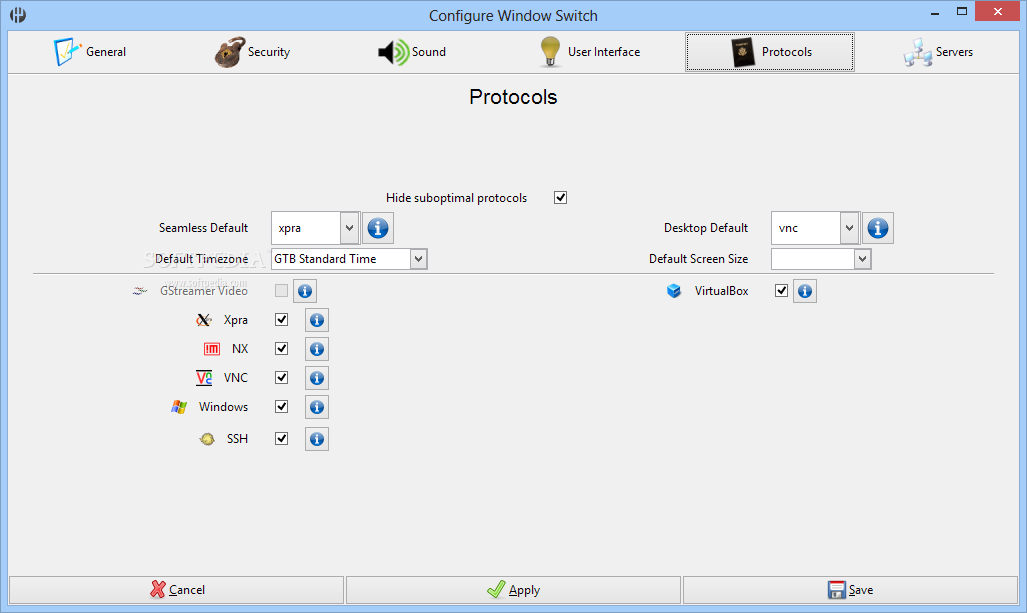Uncheck the Windows protocol checkbox
The image size is (1027, 613).
[282, 406]
